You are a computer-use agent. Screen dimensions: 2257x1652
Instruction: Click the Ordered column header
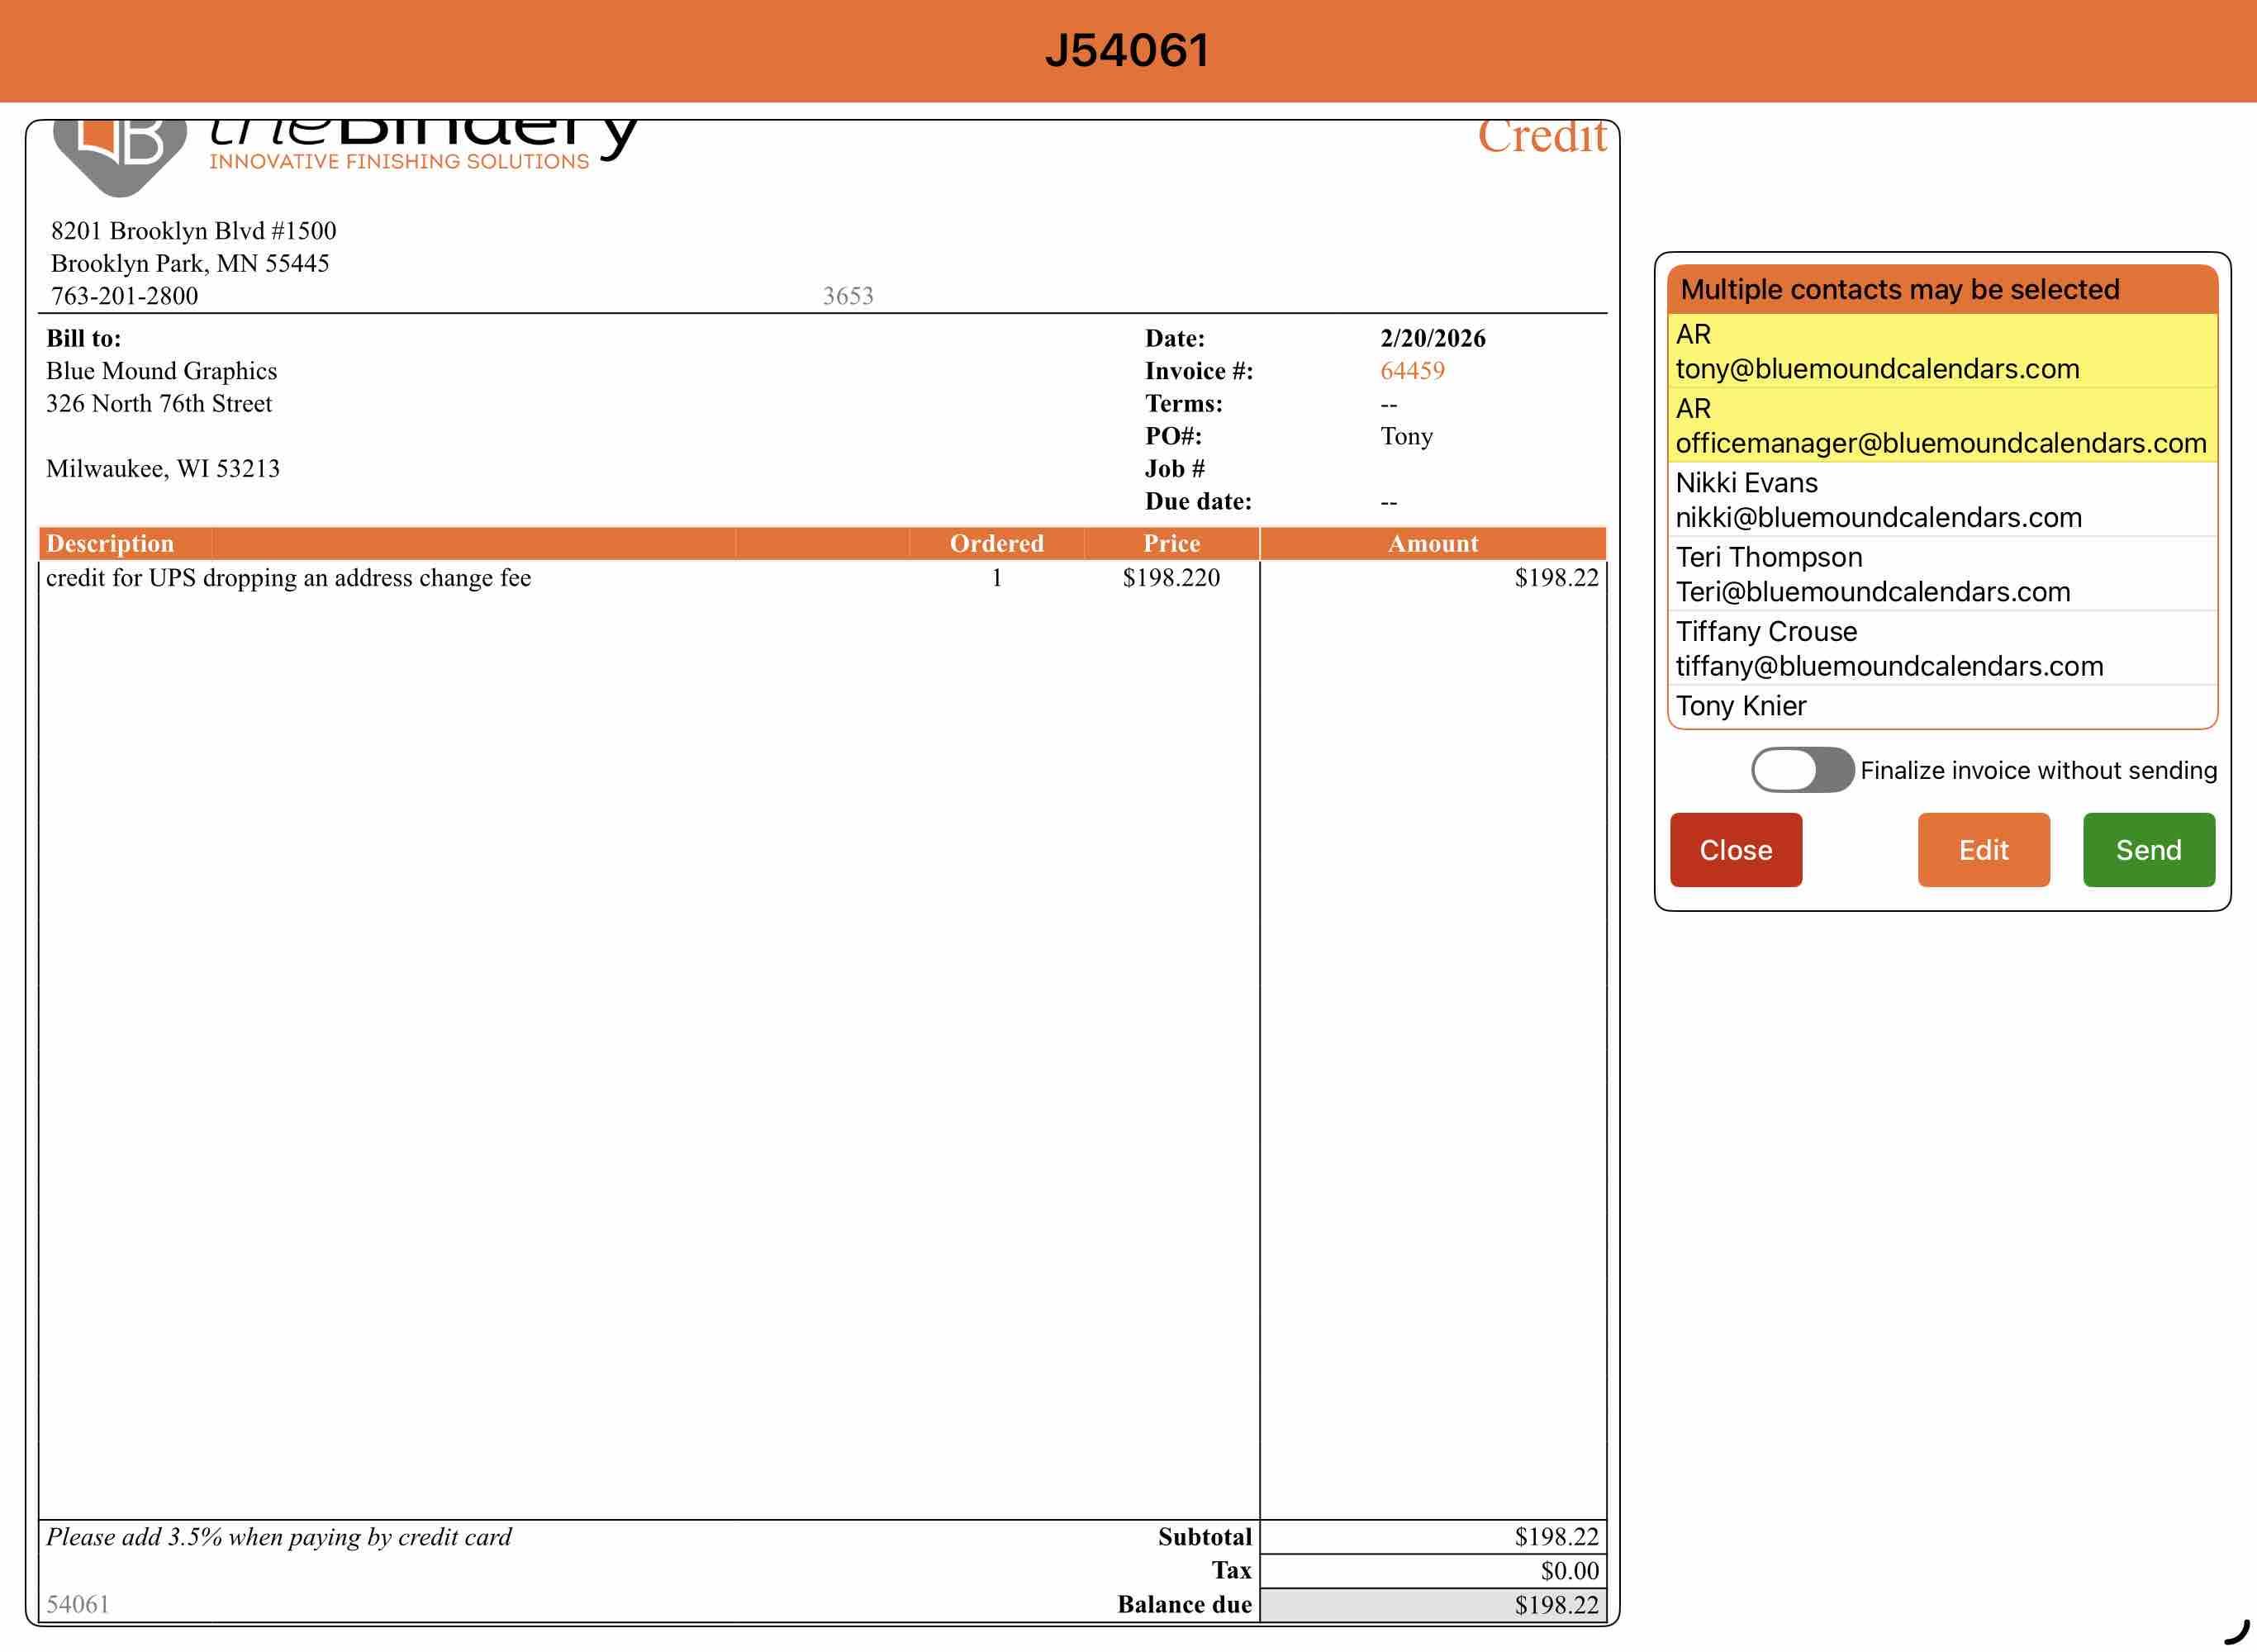[x=996, y=543]
